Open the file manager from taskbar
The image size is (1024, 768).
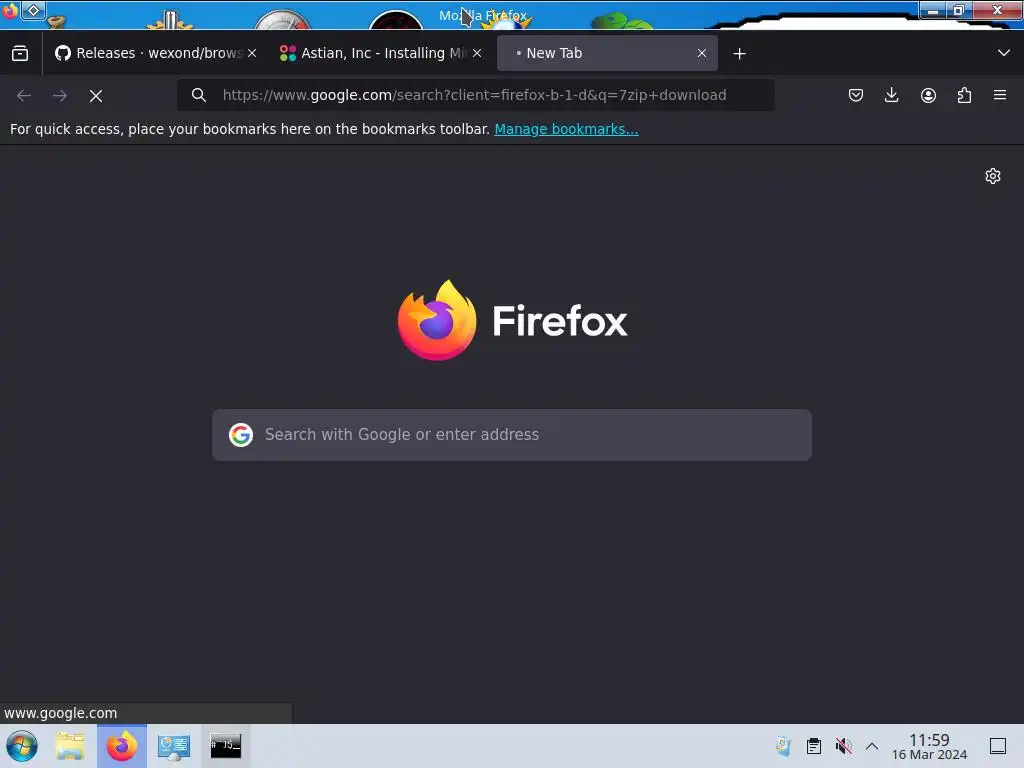(x=71, y=746)
